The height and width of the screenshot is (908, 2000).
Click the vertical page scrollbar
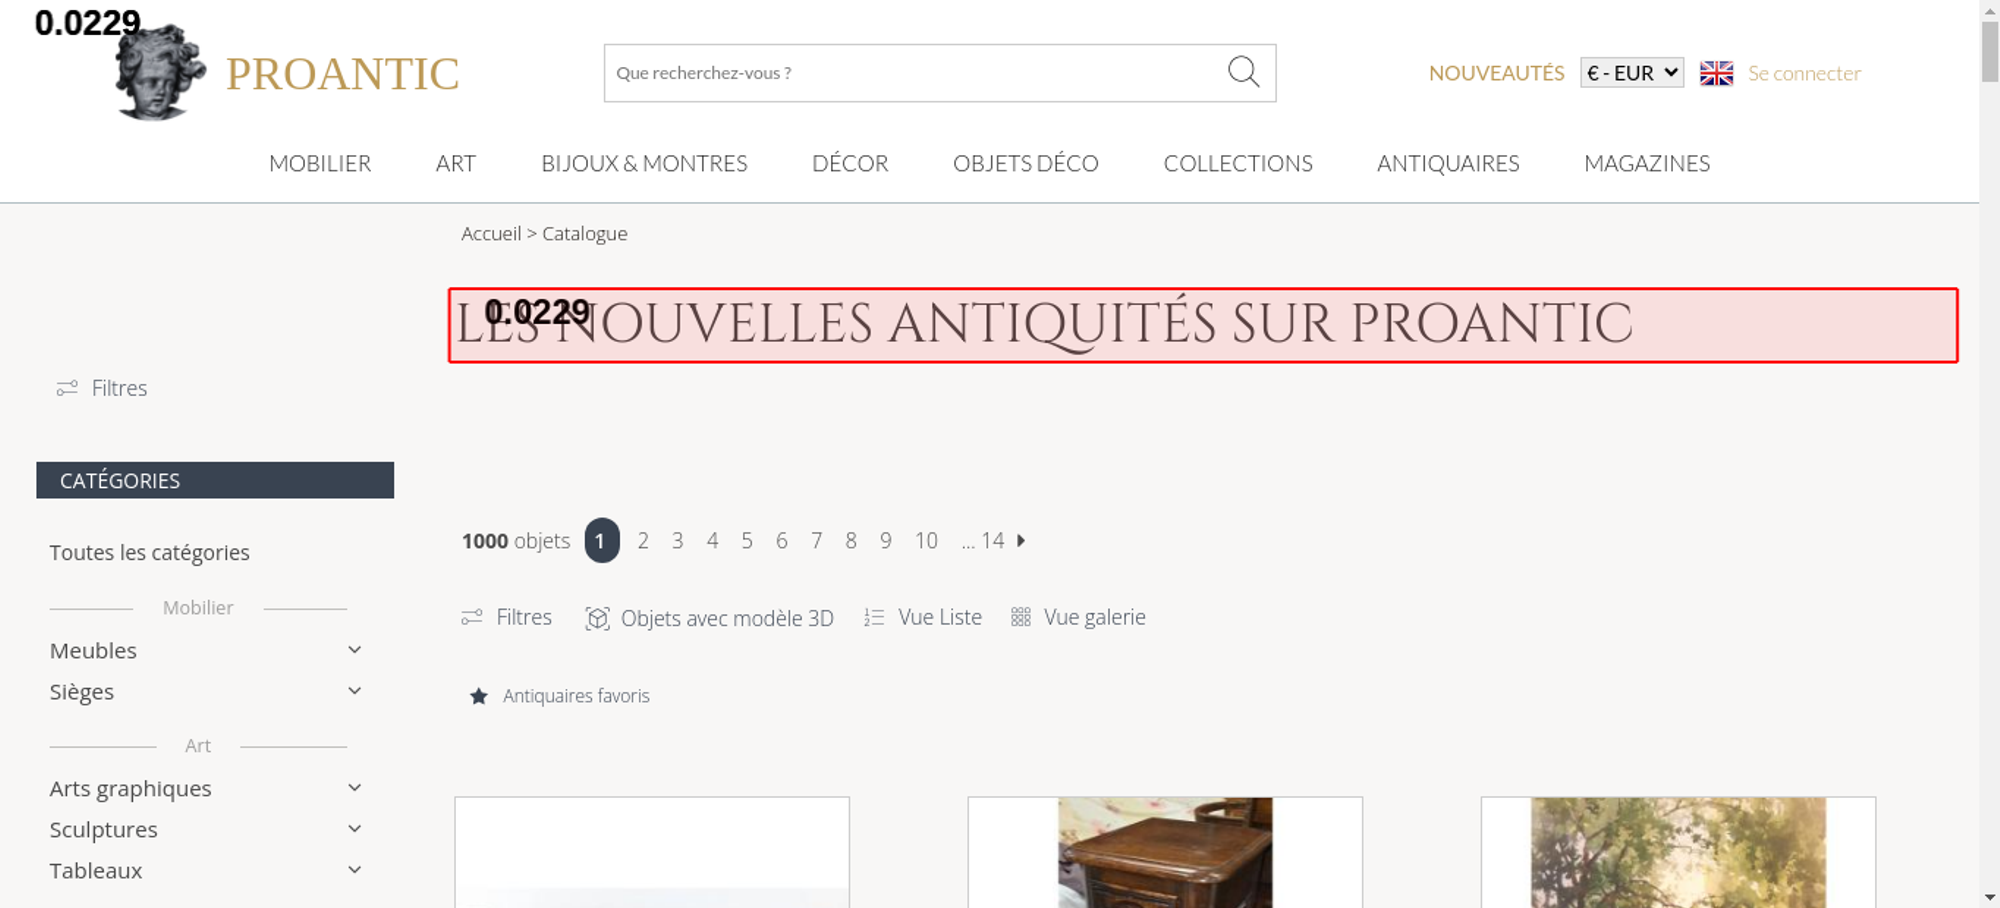tap(1990, 454)
